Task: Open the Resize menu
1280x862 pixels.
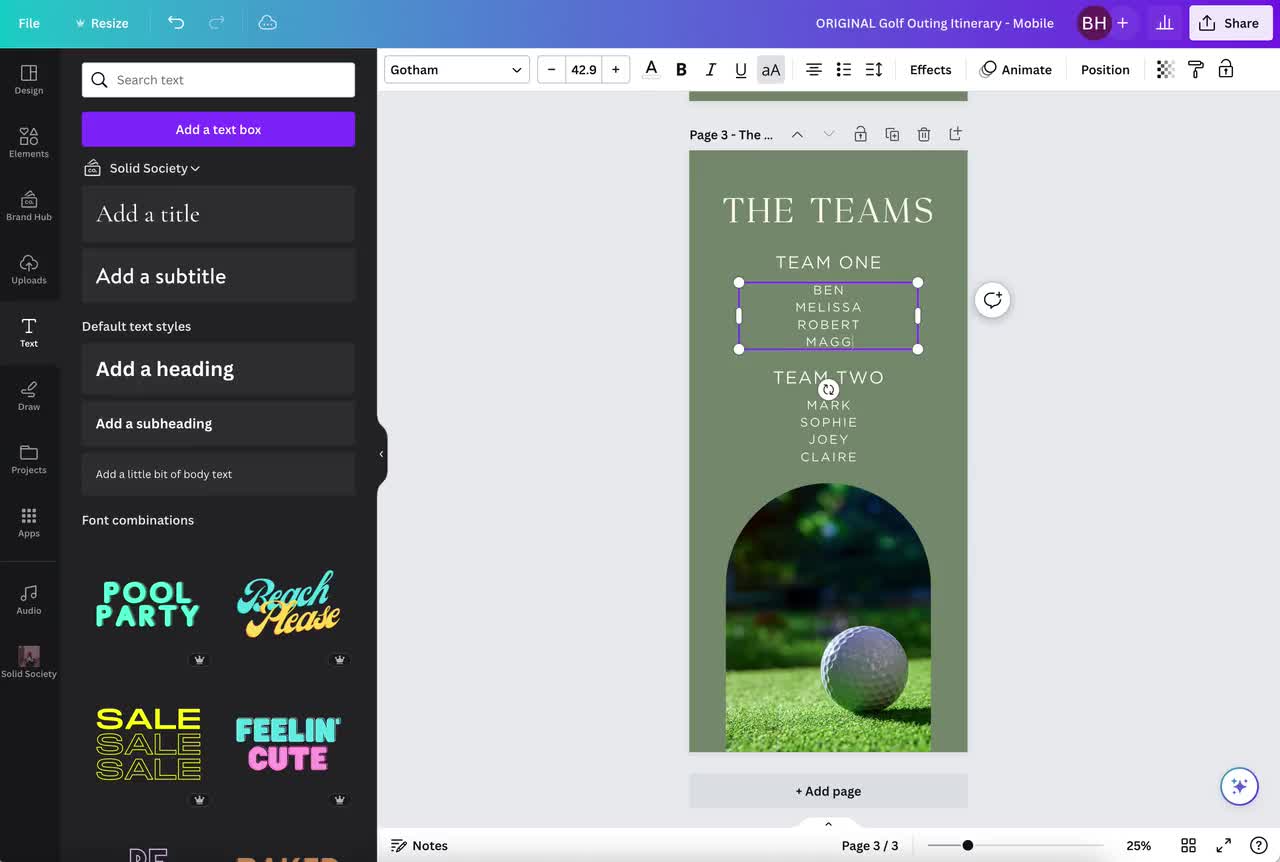Action: [x=101, y=23]
